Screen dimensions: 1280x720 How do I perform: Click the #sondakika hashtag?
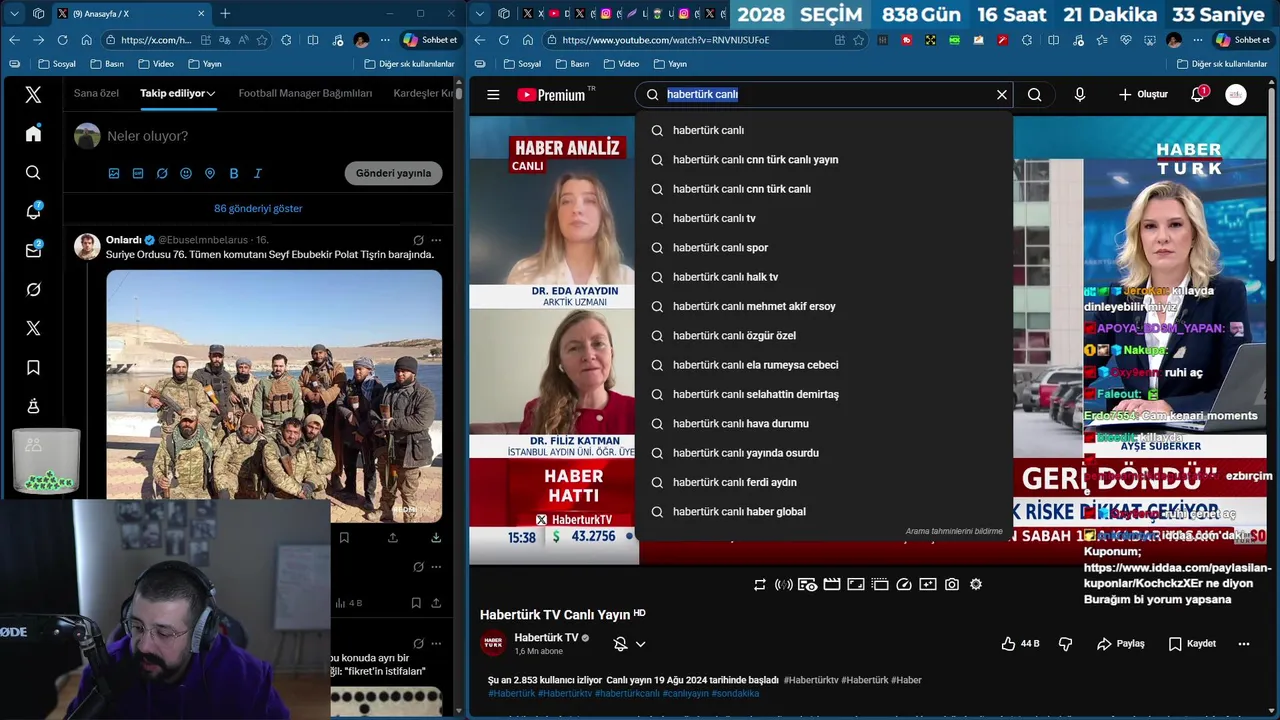click(x=735, y=694)
